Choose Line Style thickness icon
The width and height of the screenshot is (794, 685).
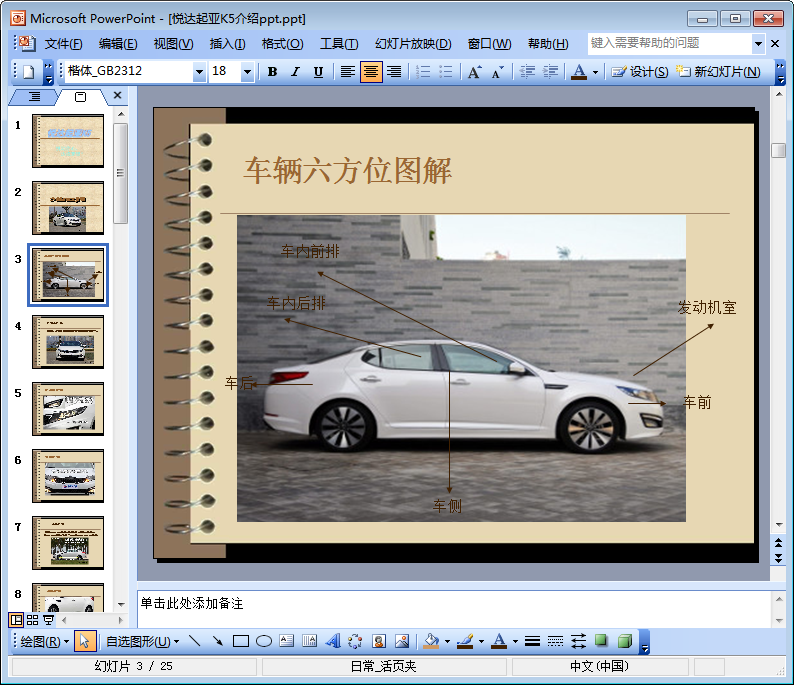[x=532, y=641]
